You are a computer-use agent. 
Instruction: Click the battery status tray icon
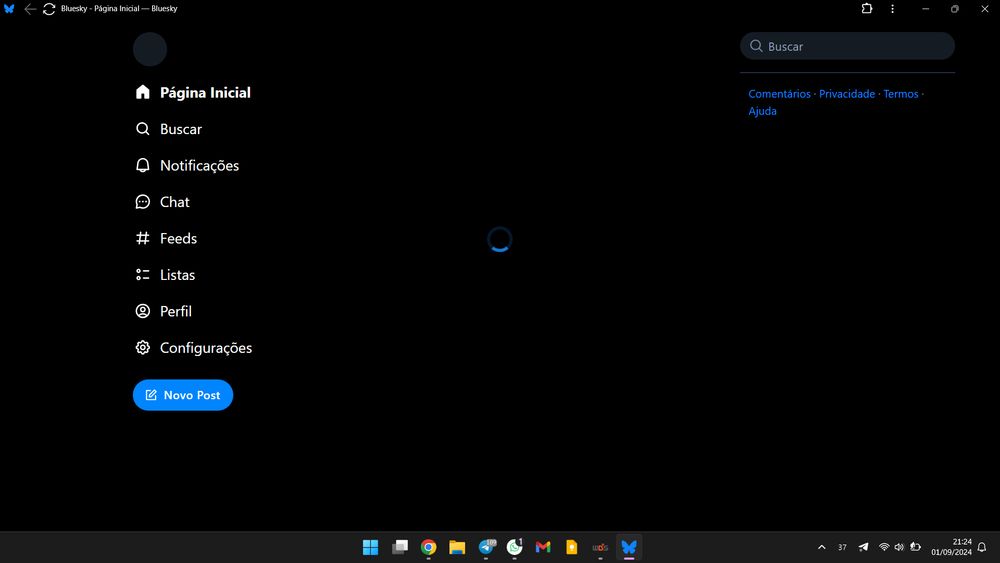pyautogui.click(x=915, y=547)
